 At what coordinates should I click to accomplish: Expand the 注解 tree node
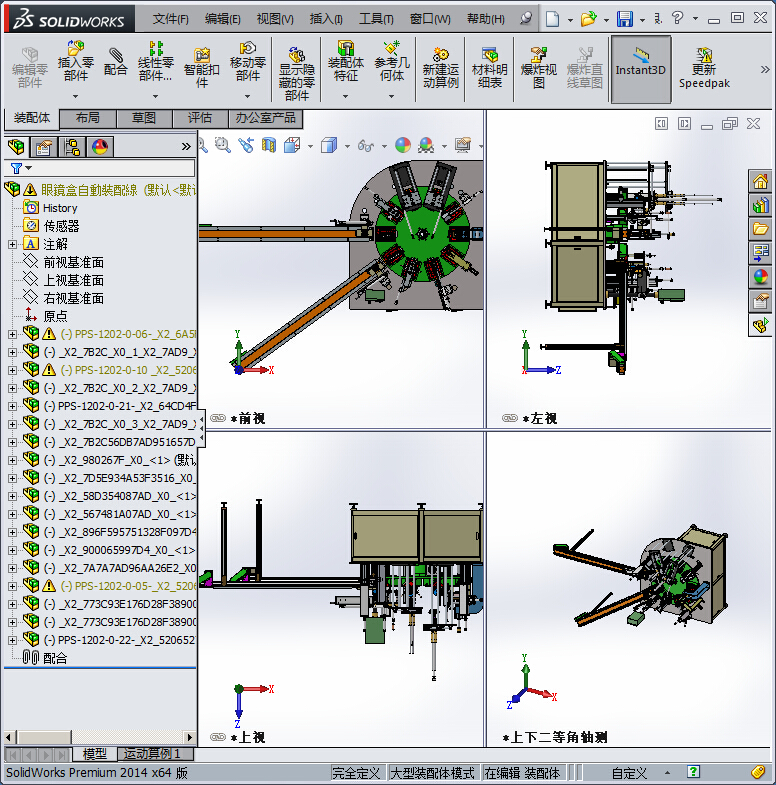[13, 244]
